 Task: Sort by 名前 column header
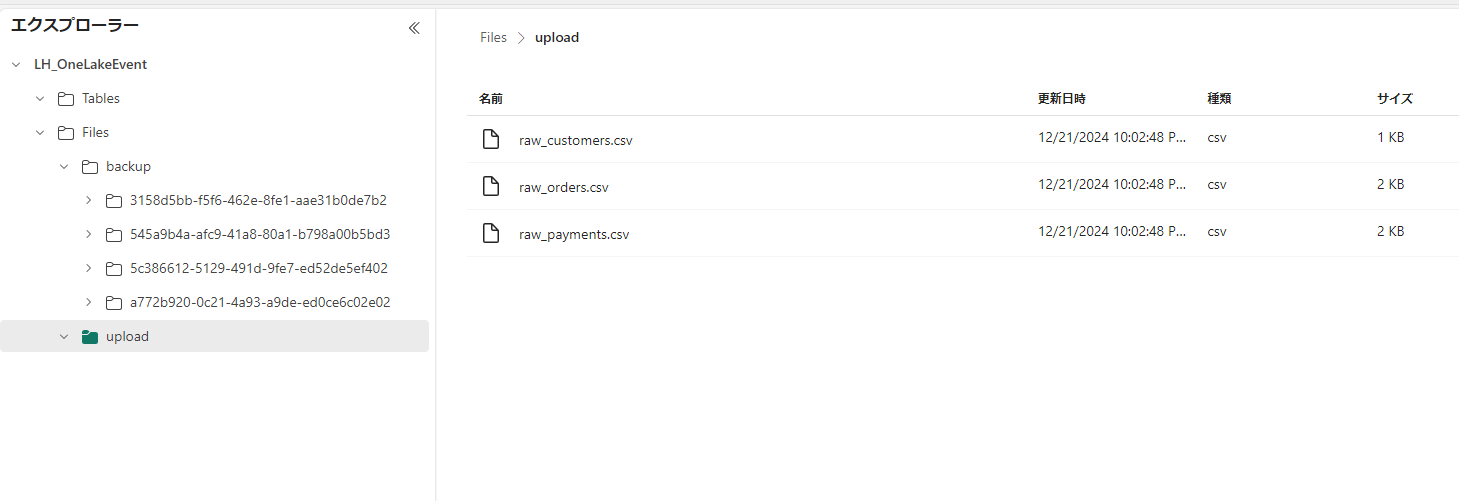click(491, 99)
